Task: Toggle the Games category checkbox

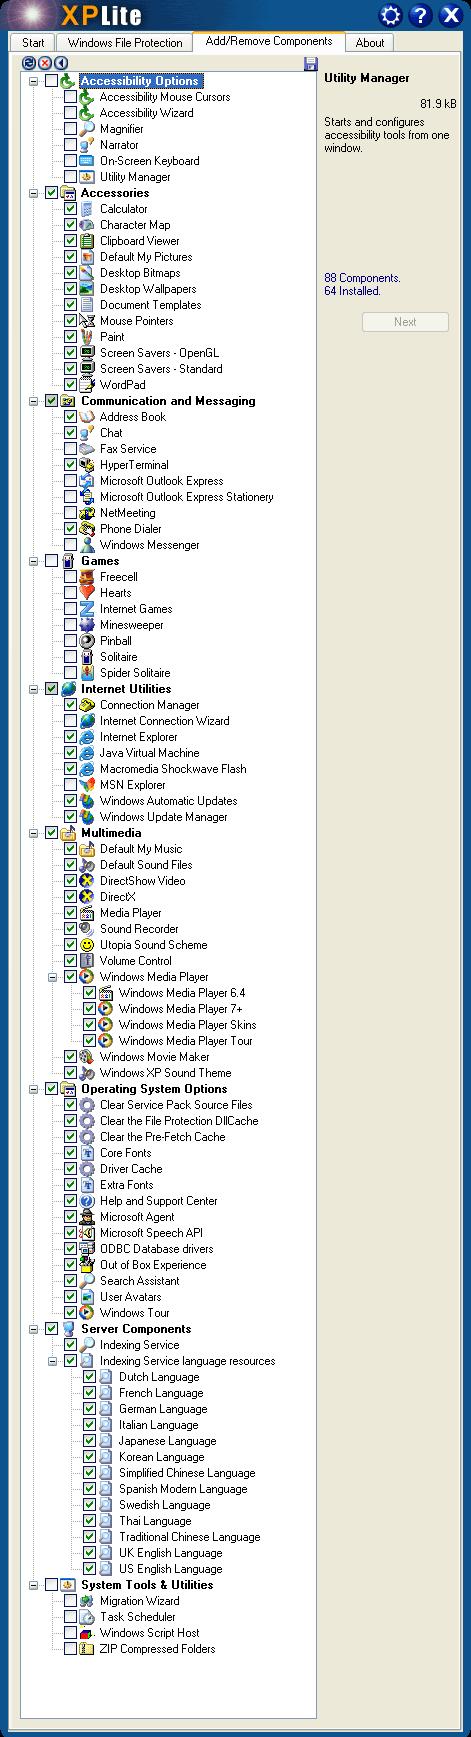Action: 51,561
